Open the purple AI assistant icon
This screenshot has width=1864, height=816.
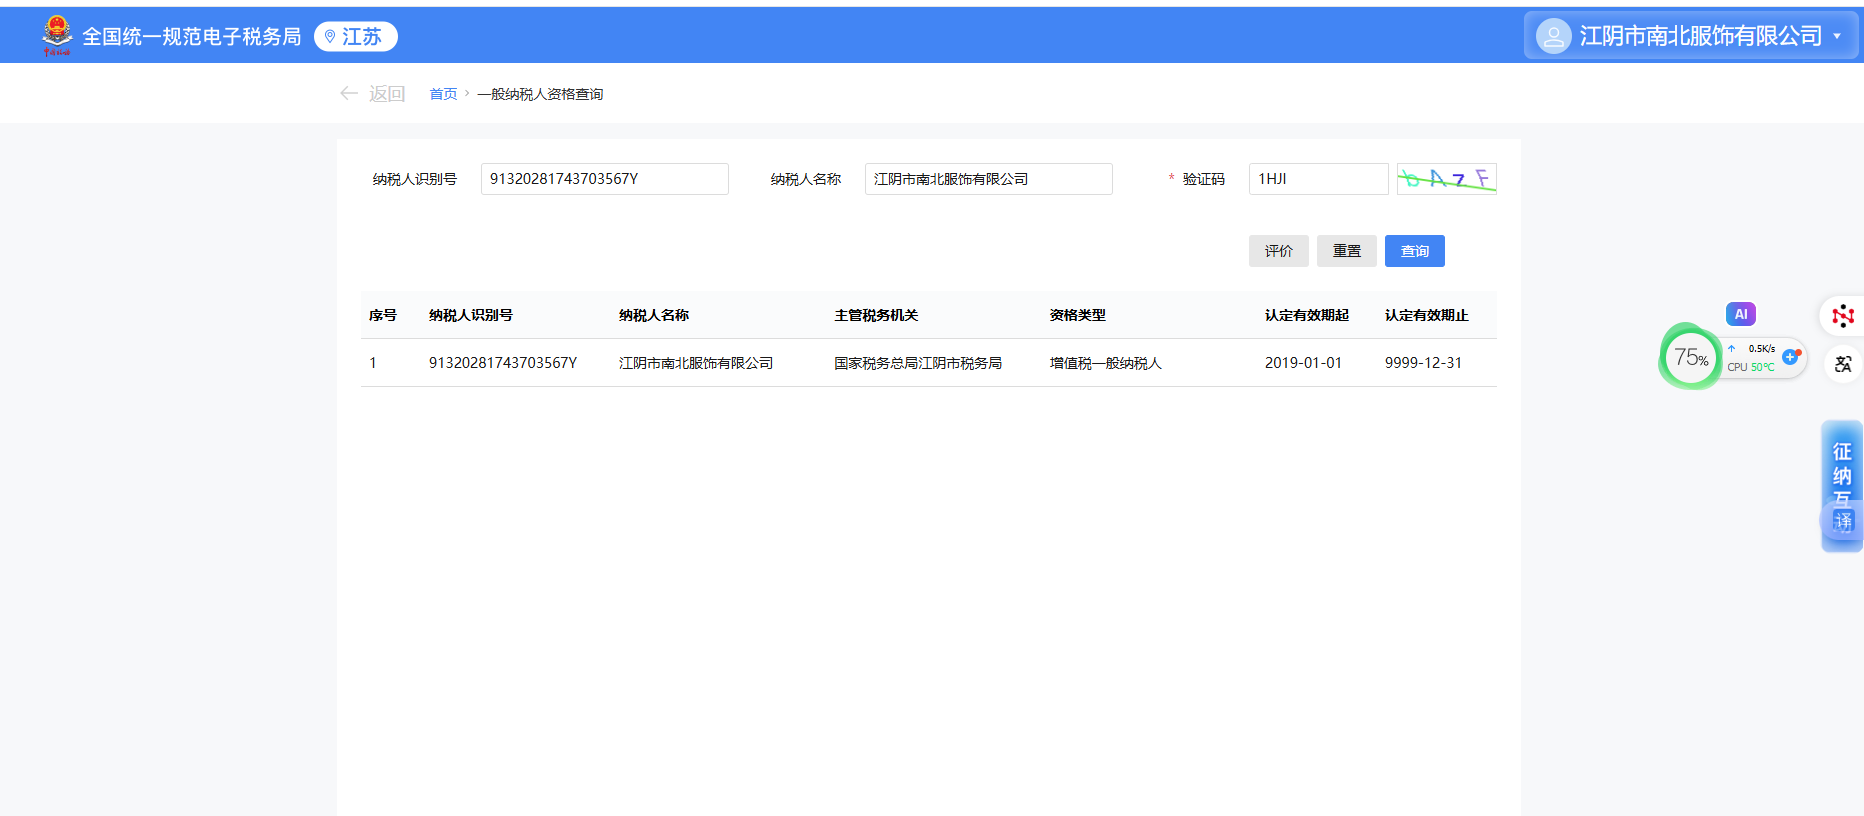[1740, 314]
